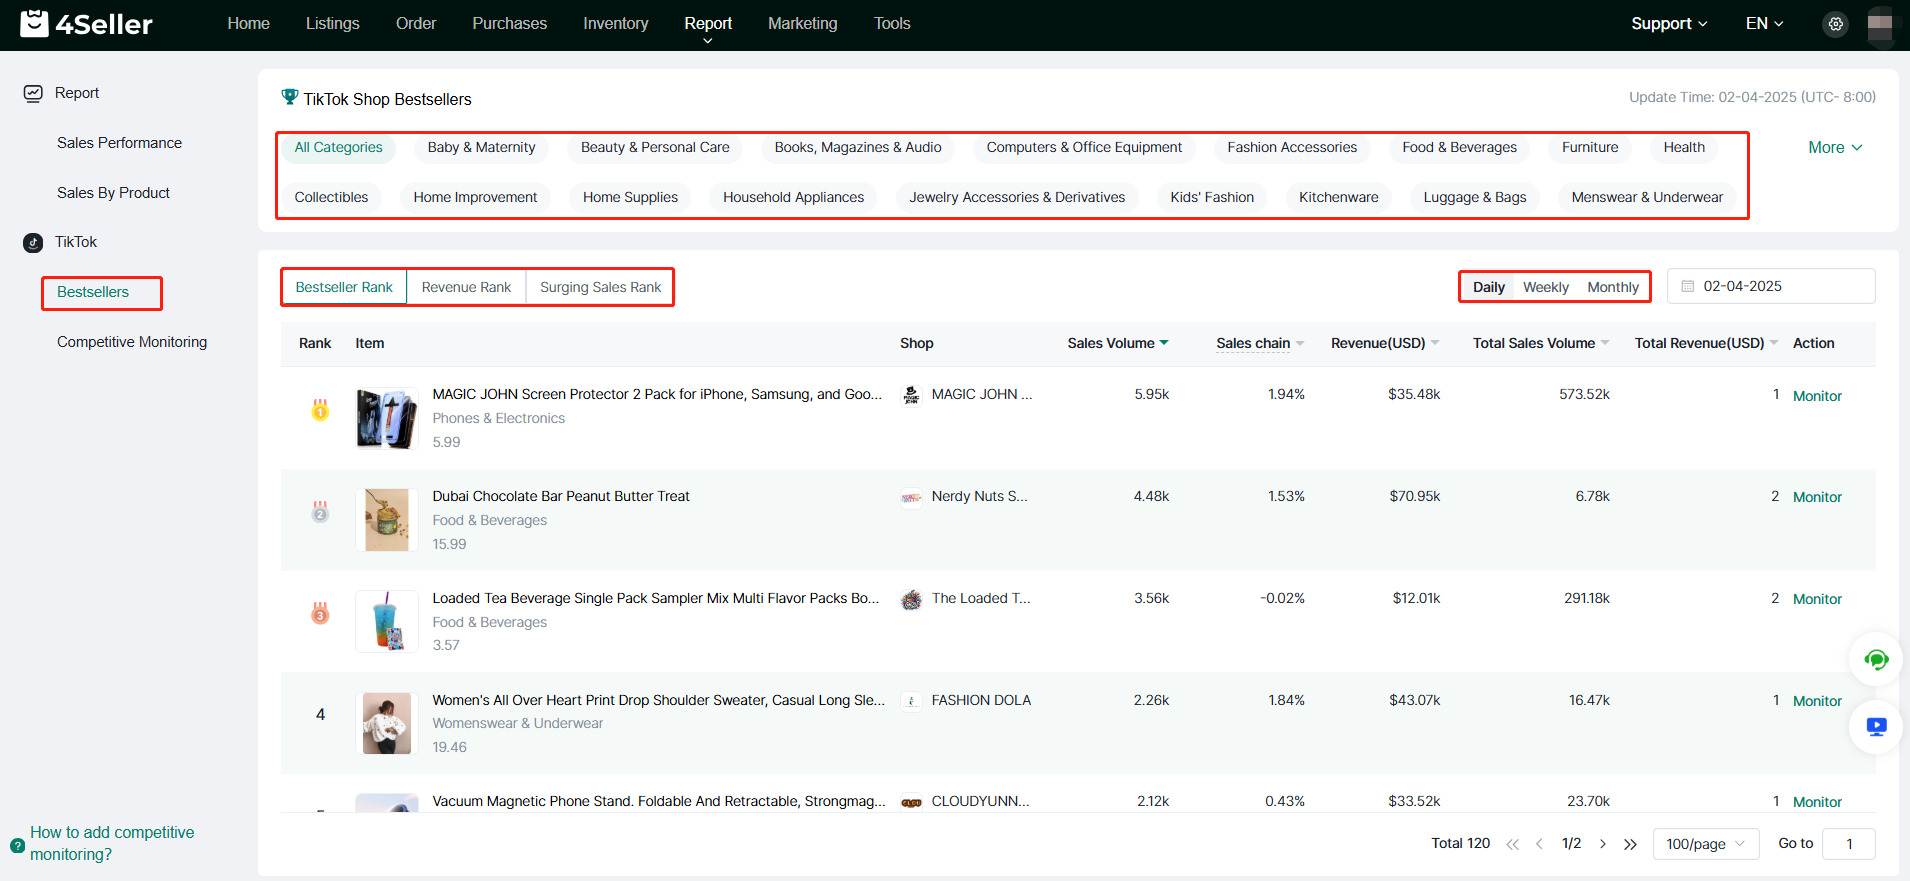This screenshot has width=1910, height=881.
Task: Switch to Surging Sales Rank tab
Action: point(600,287)
